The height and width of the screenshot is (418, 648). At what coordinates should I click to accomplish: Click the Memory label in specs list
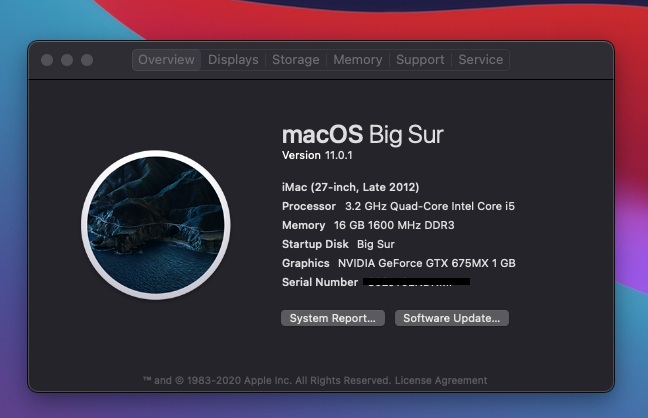(303, 225)
